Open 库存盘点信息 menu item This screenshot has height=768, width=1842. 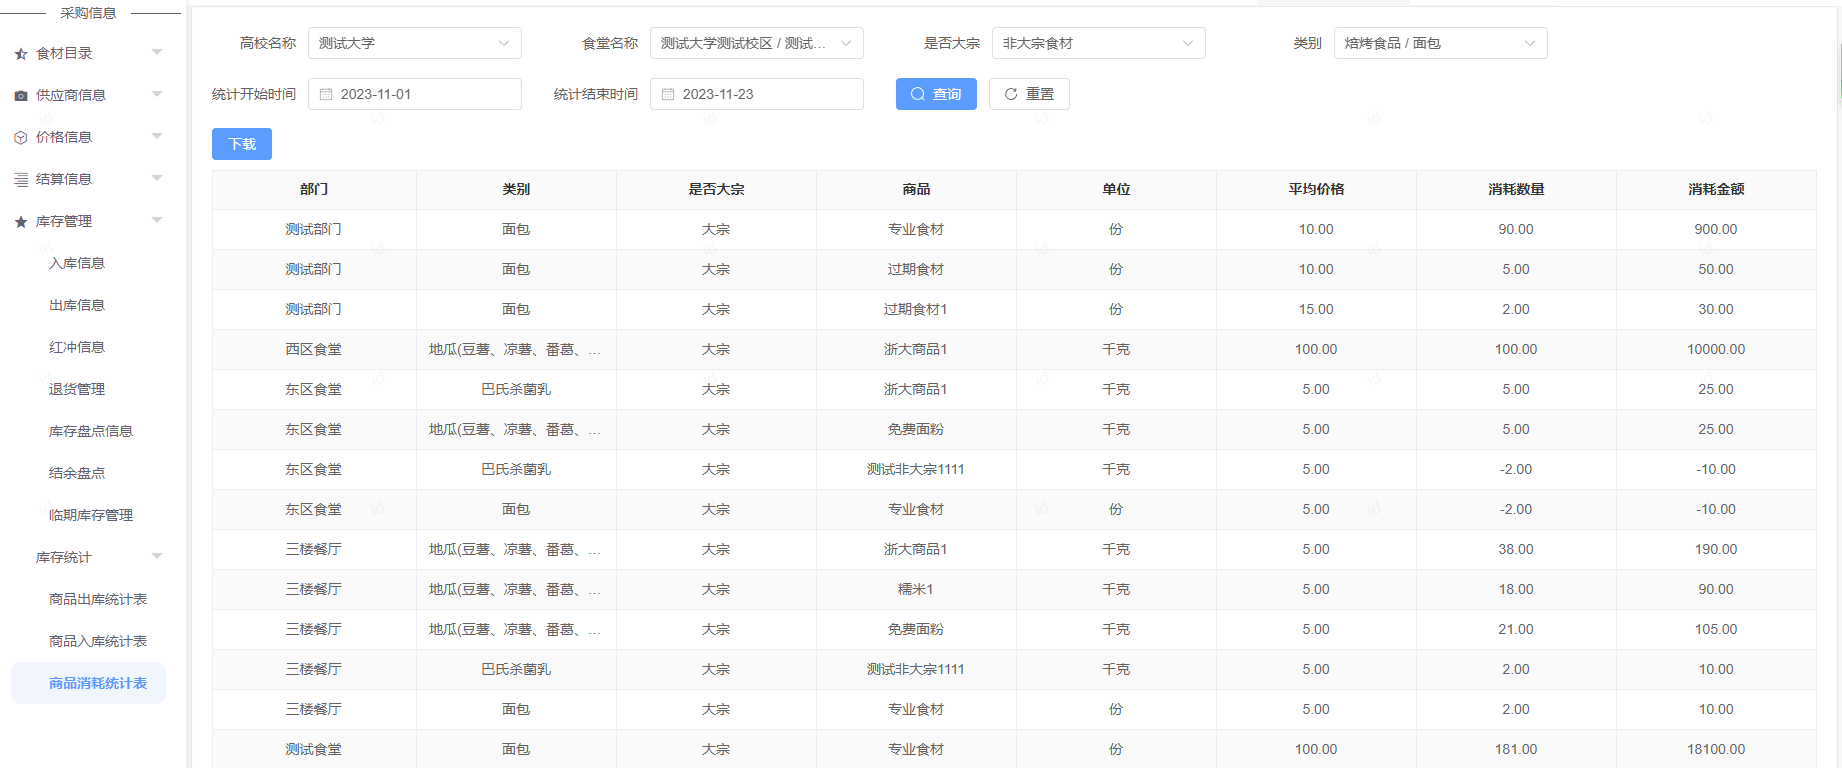[91, 431]
